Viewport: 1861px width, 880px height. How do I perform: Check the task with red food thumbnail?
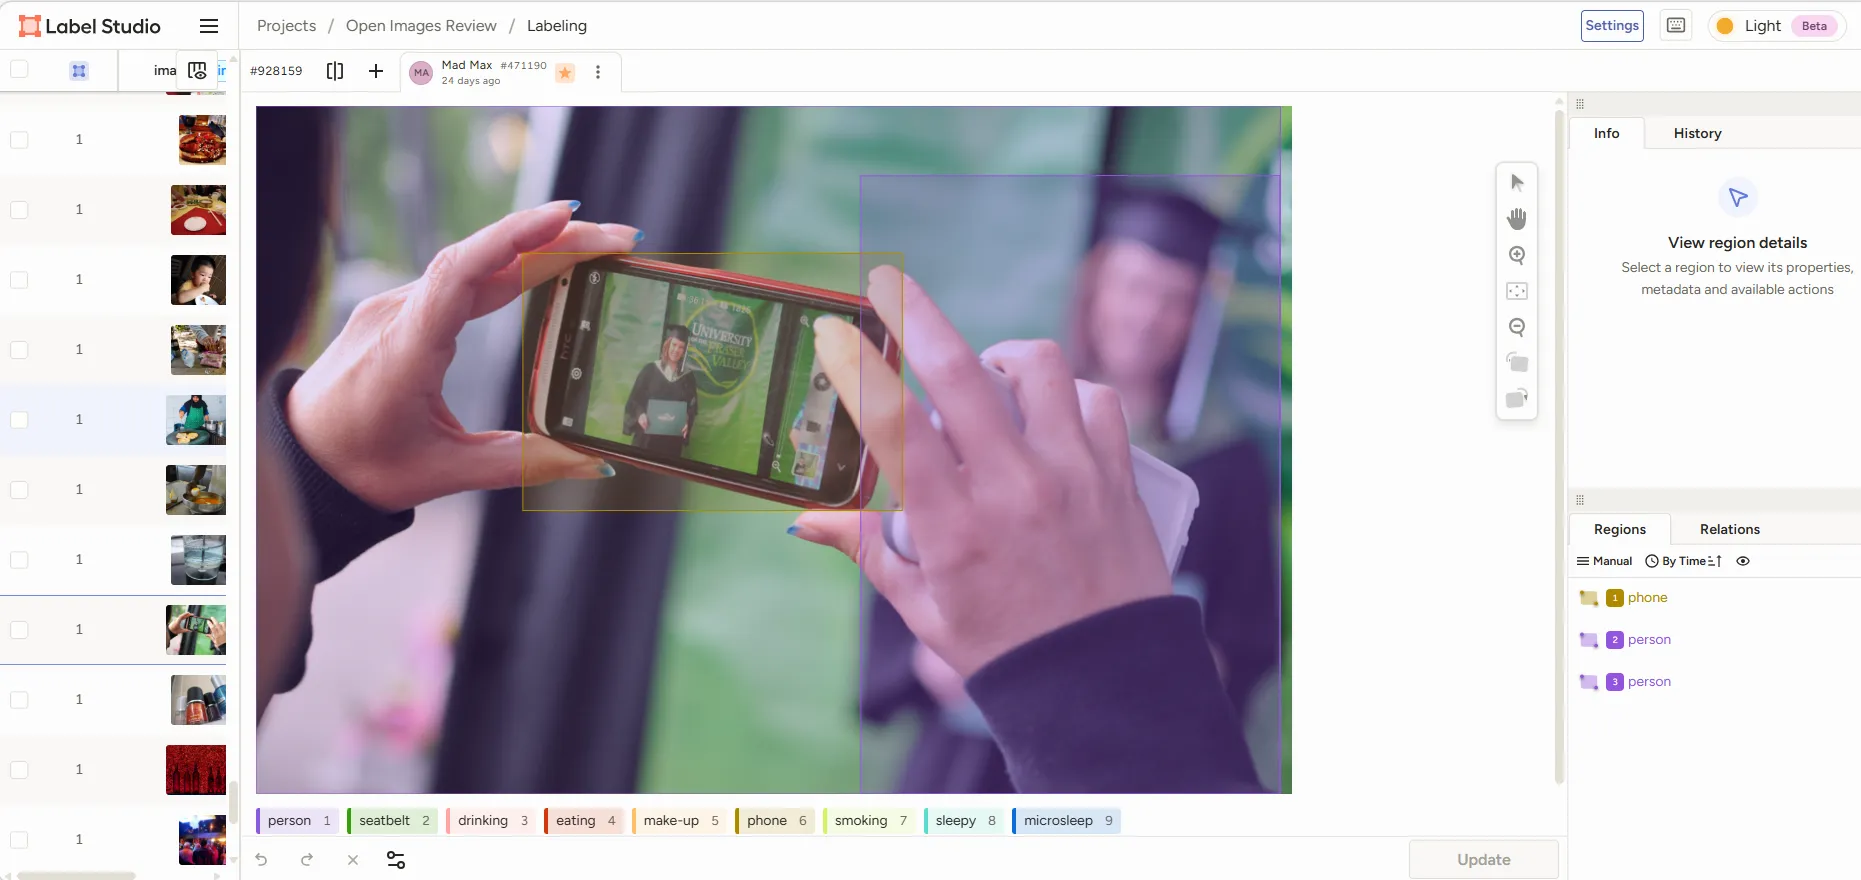tap(19, 140)
